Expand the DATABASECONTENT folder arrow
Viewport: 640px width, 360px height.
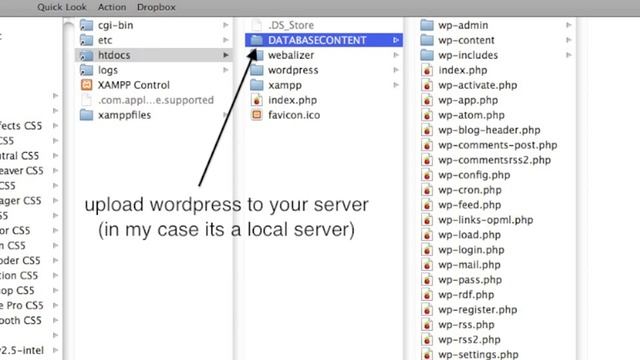click(x=396, y=40)
